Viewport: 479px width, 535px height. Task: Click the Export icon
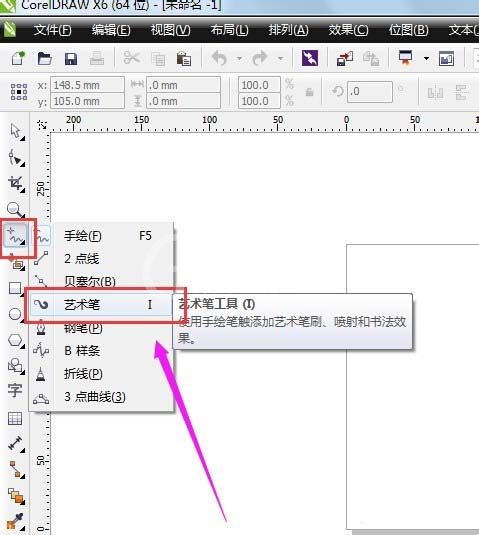(371, 58)
